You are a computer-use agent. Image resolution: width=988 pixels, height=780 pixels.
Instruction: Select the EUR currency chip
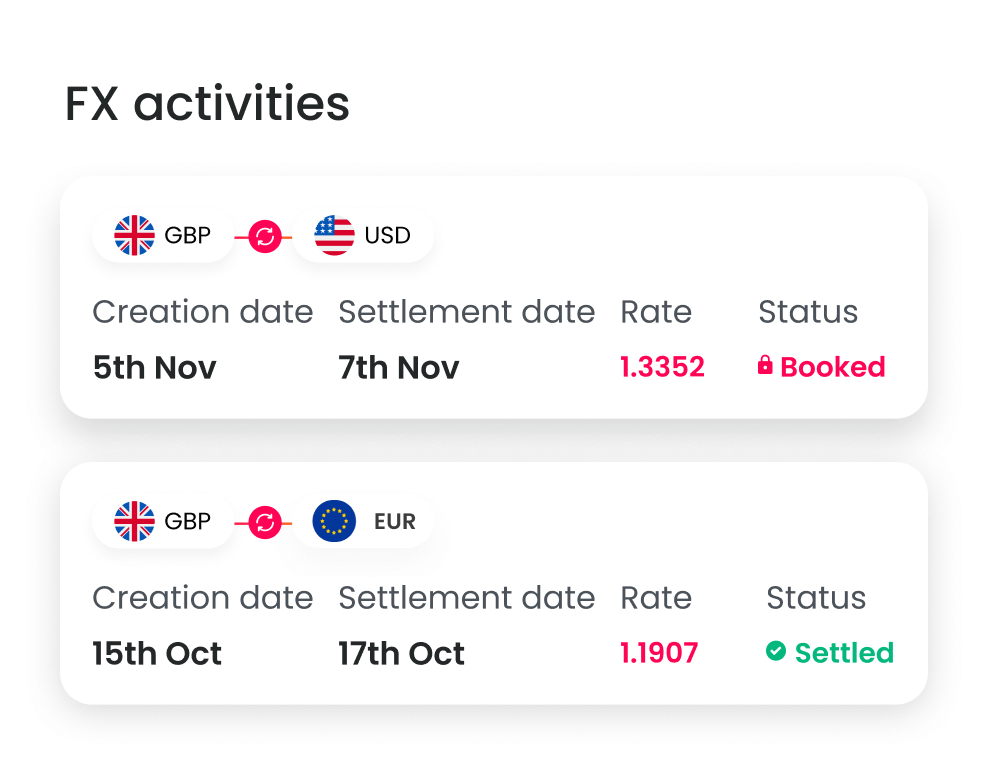click(x=364, y=522)
